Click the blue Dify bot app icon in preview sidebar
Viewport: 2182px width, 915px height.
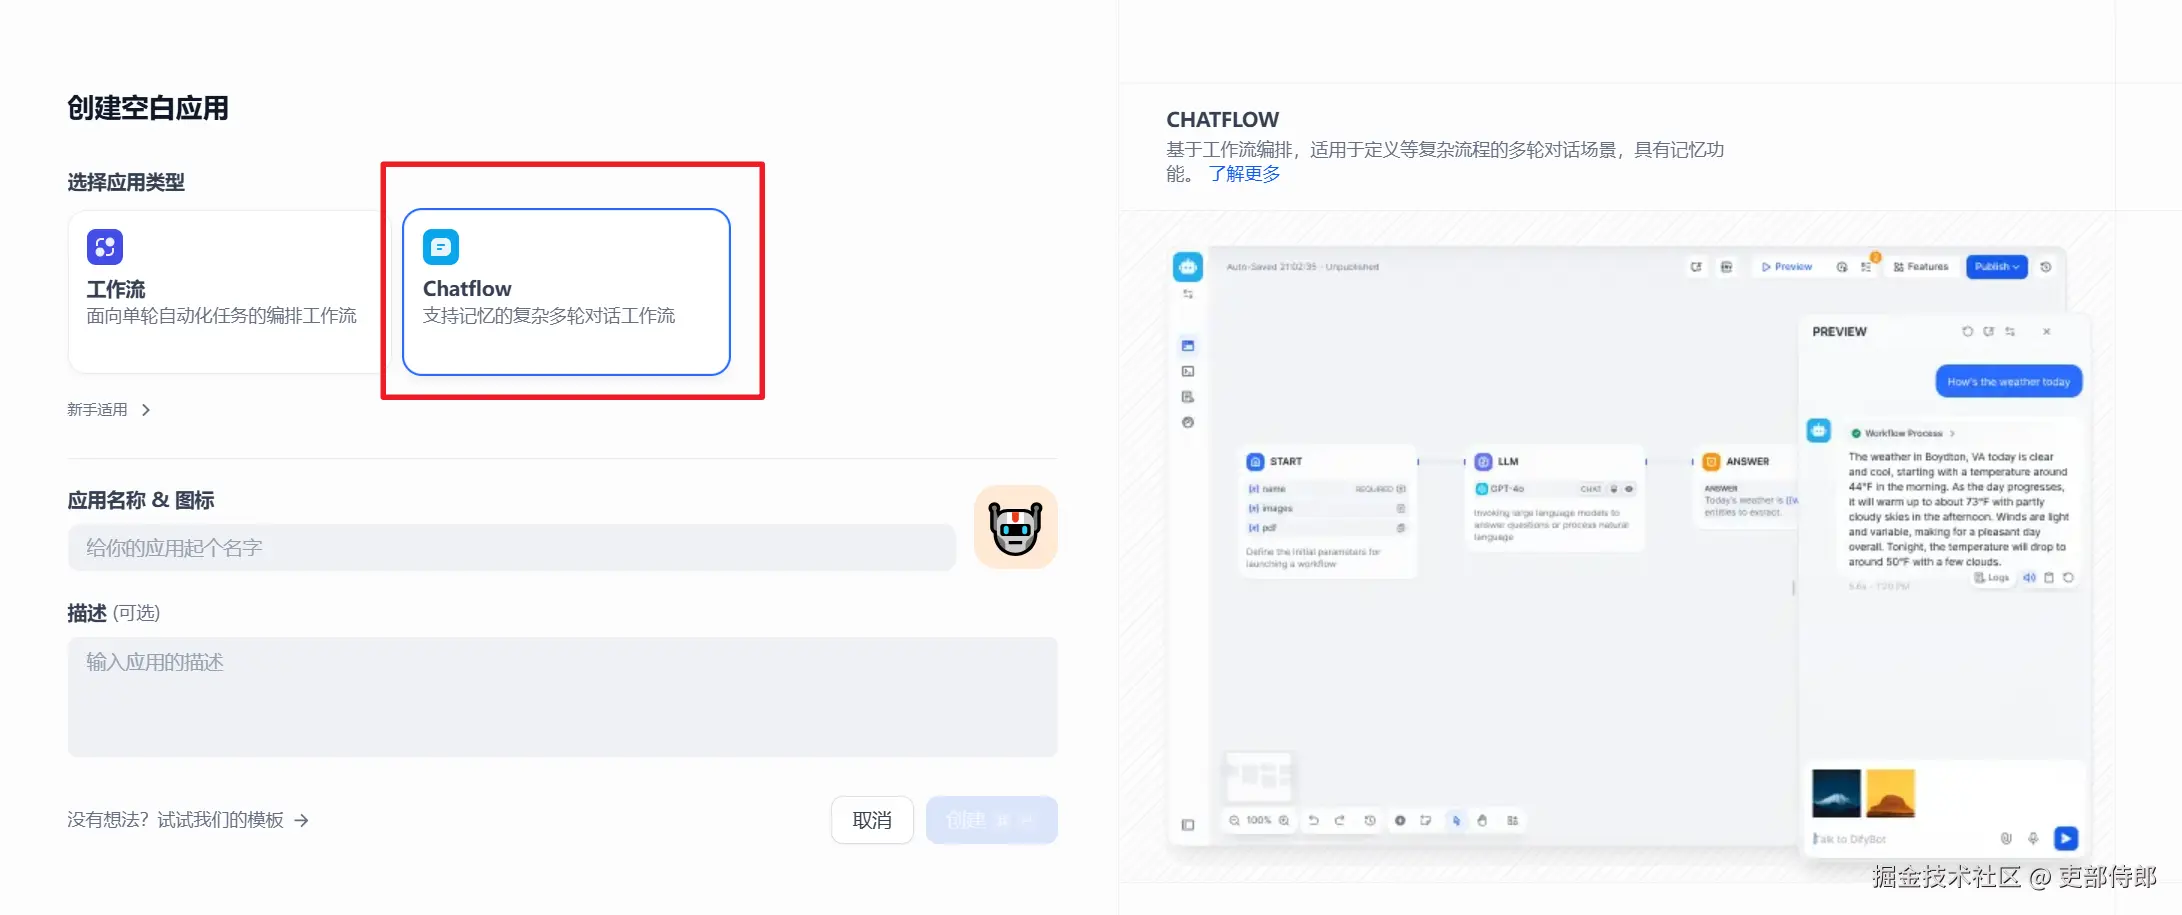click(1188, 267)
